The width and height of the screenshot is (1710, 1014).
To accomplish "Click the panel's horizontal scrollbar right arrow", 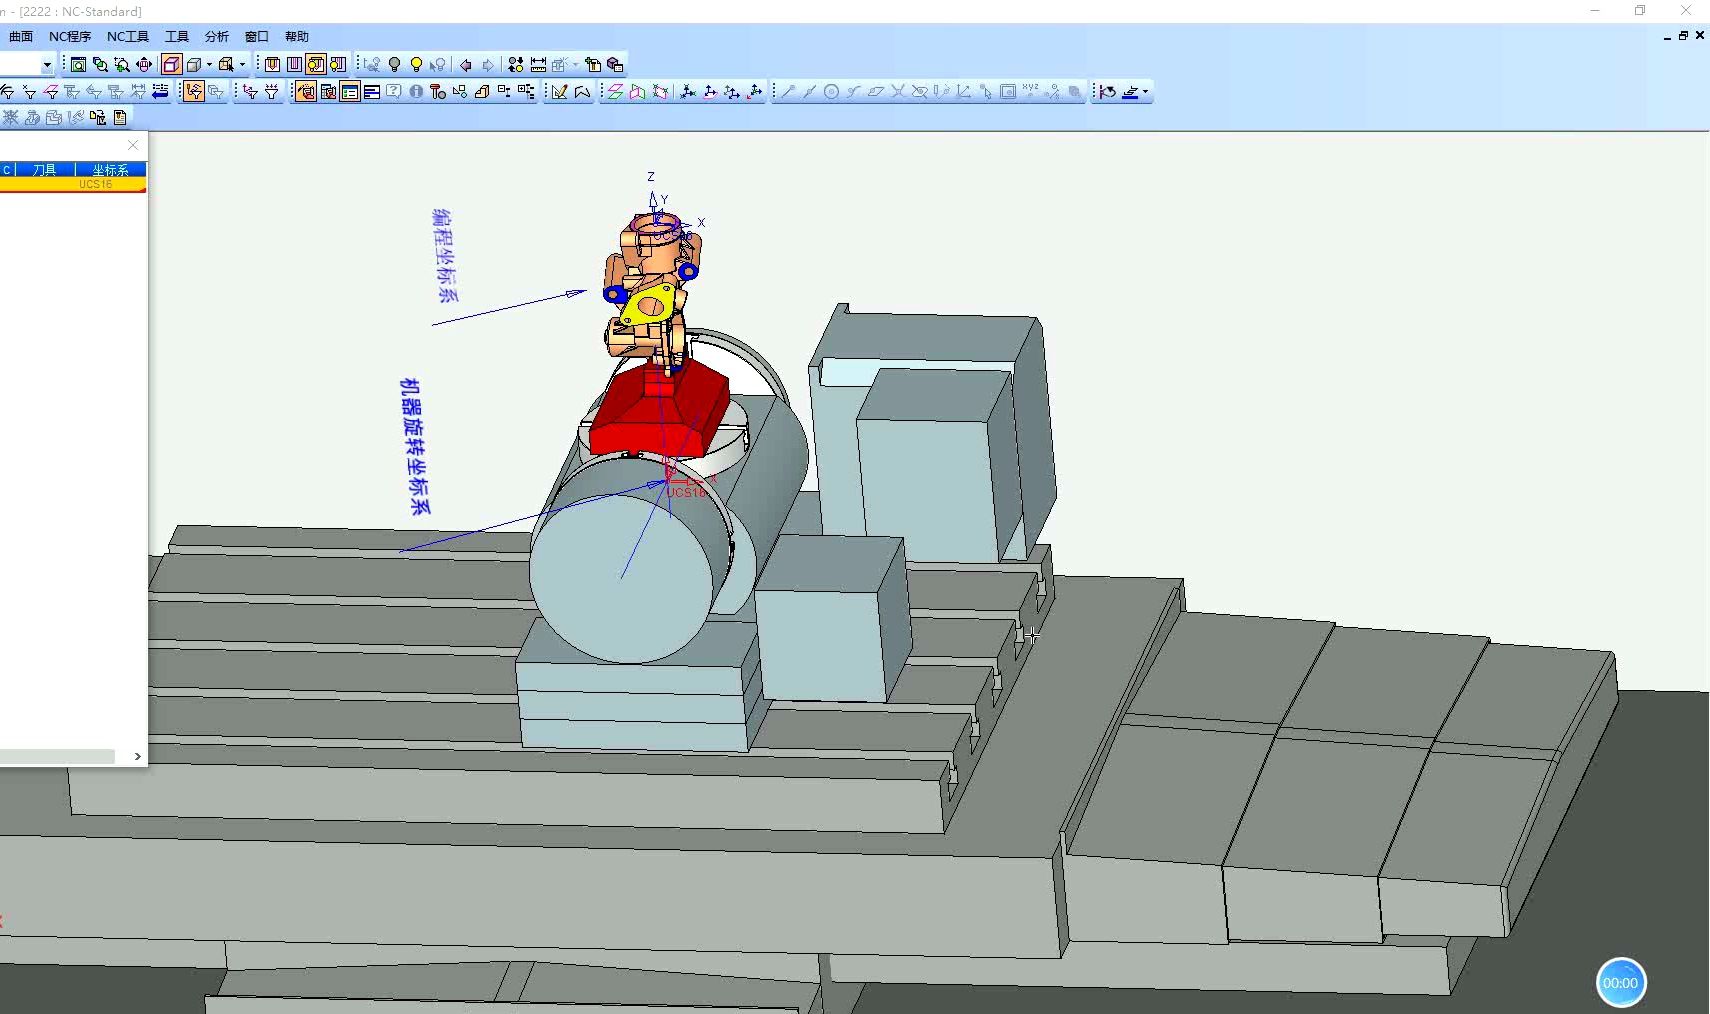I will coord(137,756).
